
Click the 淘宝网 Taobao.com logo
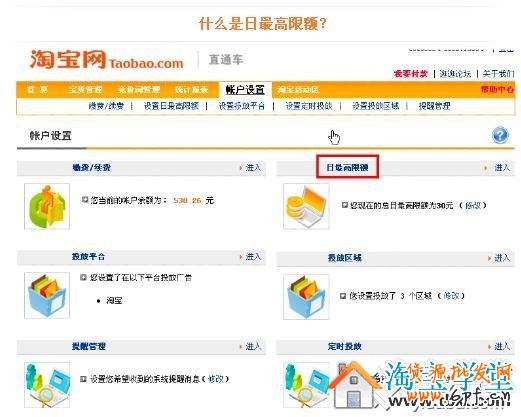[x=107, y=60]
